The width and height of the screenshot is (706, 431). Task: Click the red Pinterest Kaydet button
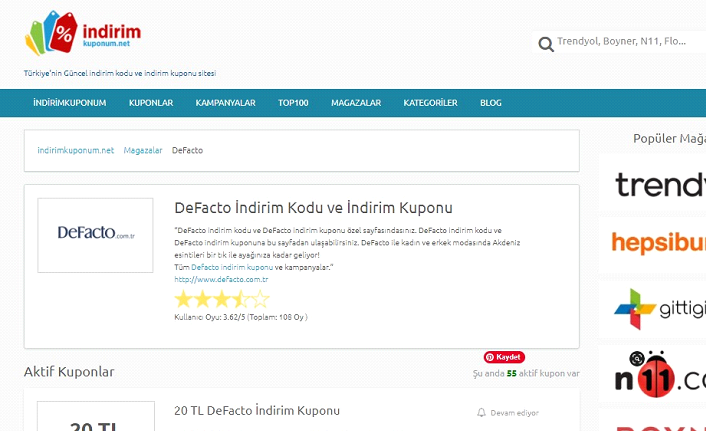(505, 357)
